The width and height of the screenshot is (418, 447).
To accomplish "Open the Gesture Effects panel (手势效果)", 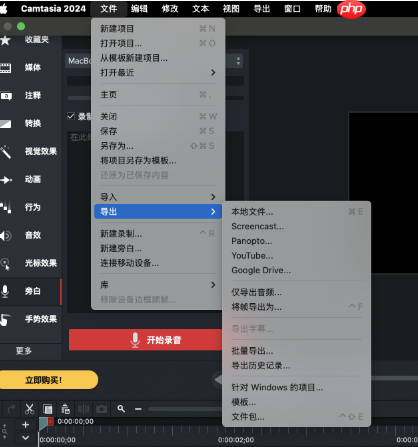I will (30, 319).
